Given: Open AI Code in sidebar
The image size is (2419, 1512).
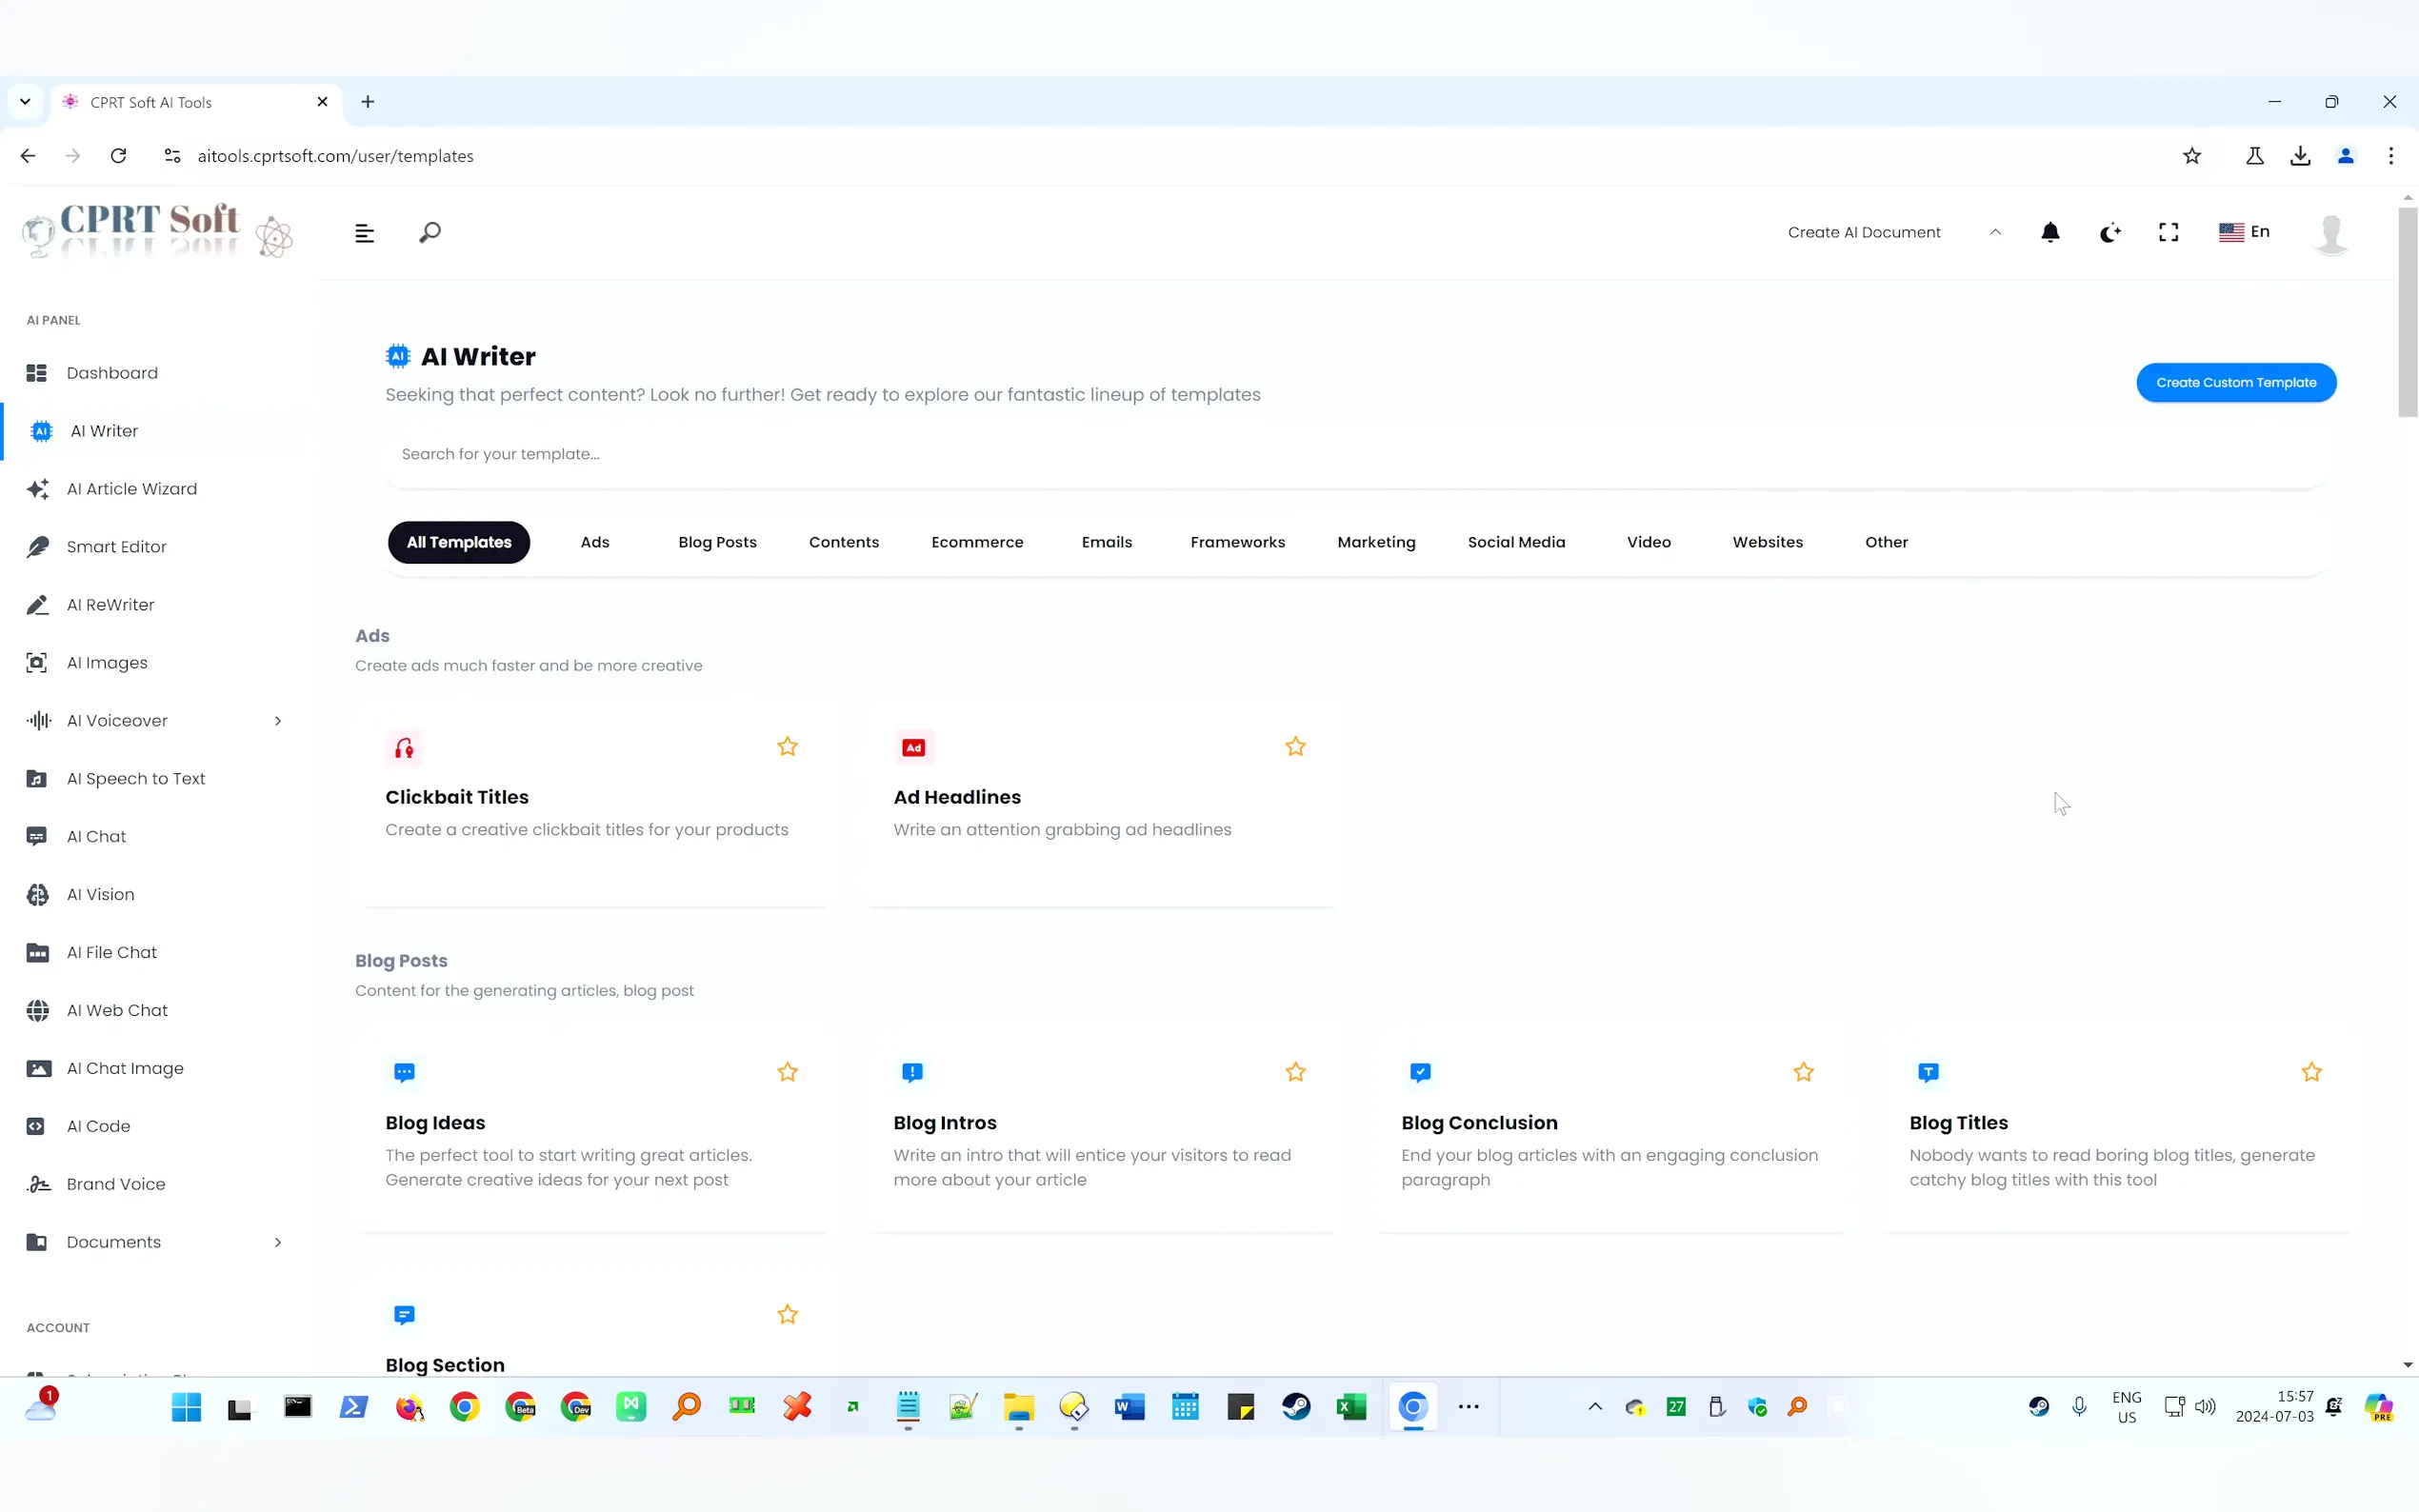Looking at the screenshot, I should pos(98,1126).
